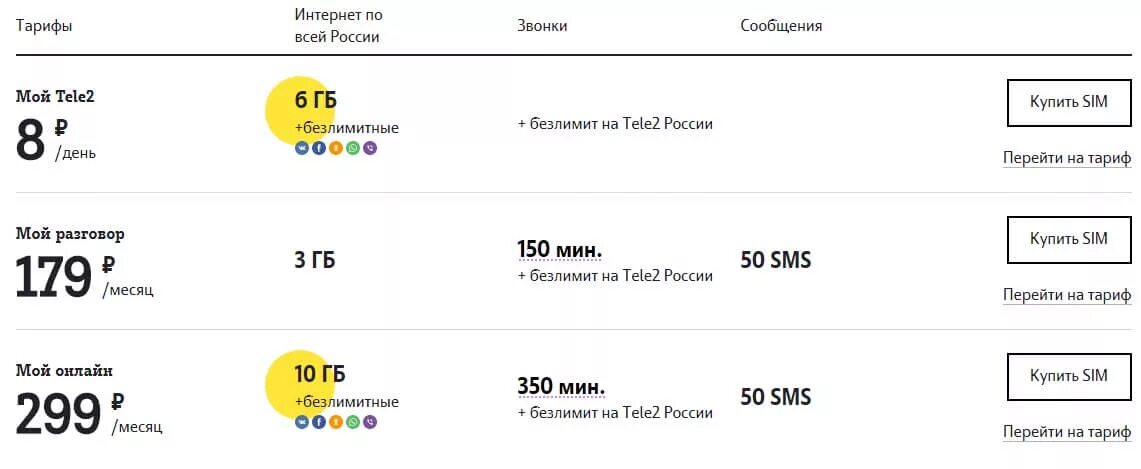Click Odnoklassniki icon in Мой Tele2 row
Viewport: 1141px width, 469px height.
click(x=335, y=148)
